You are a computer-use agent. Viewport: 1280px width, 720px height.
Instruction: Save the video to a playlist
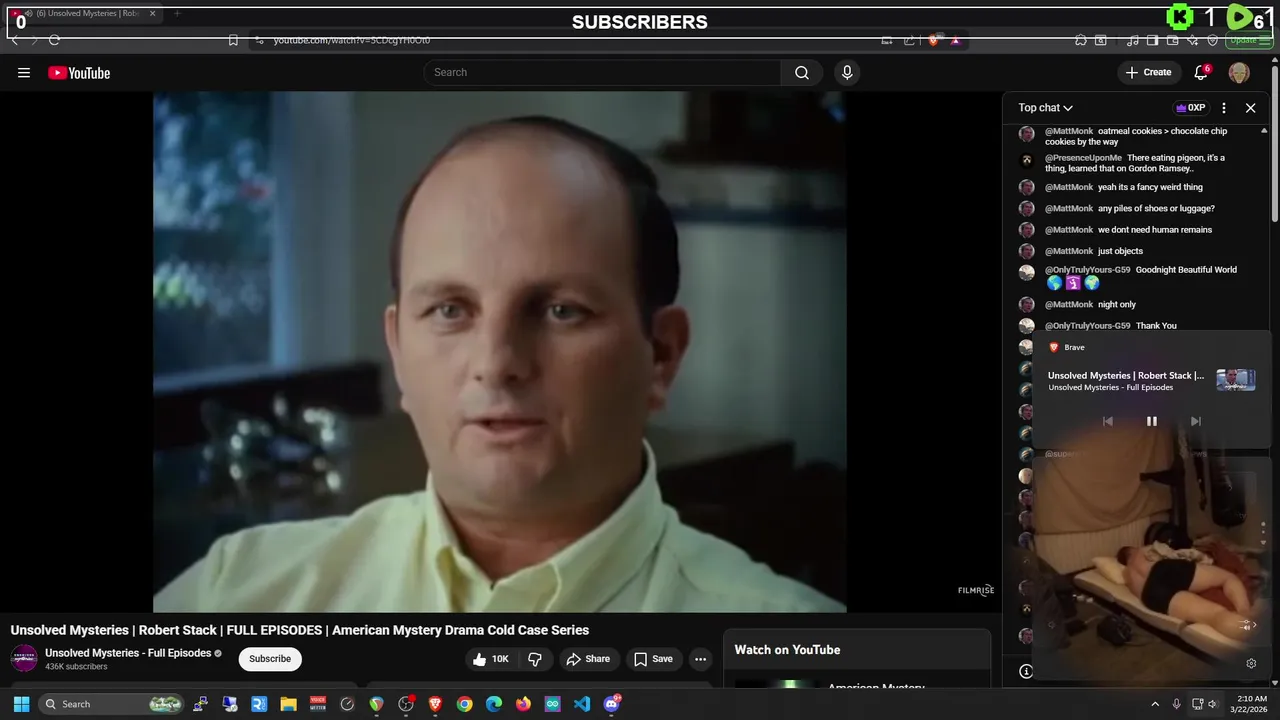click(x=653, y=659)
